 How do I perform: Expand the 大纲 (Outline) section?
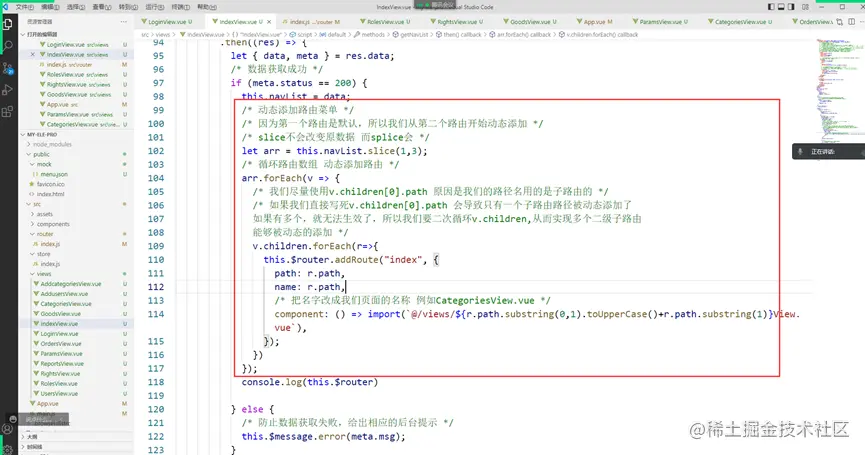76,436
